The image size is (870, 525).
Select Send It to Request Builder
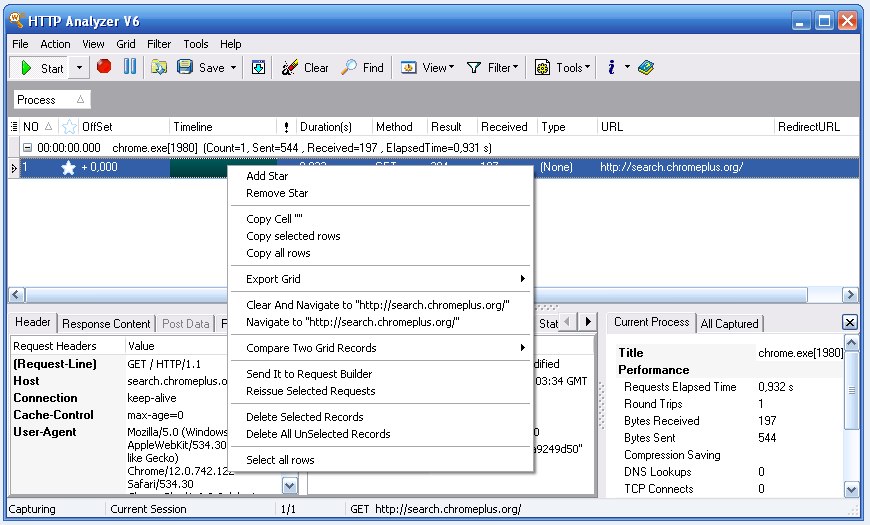tap(309, 374)
